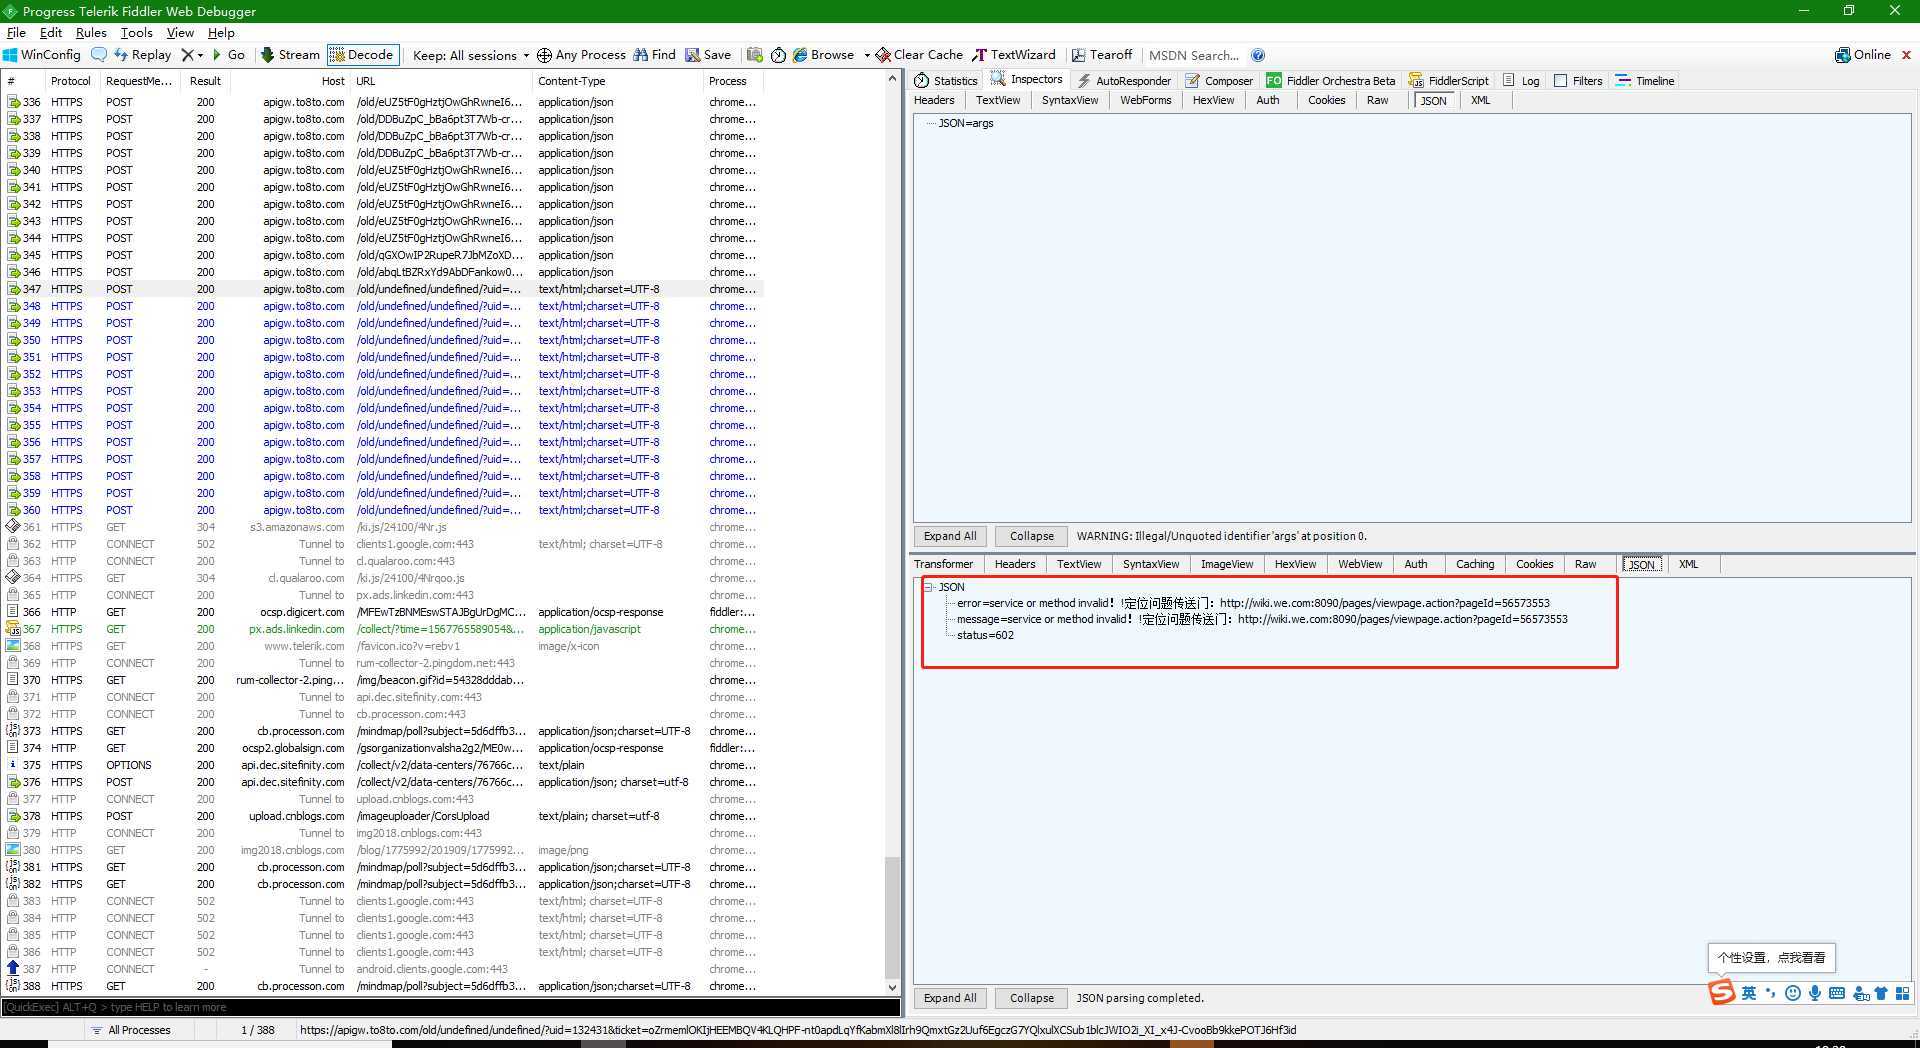The height and width of the screenshot is (1048, 1920).
Task: Open the Rules menu
Action: click(x=91, y=33)
